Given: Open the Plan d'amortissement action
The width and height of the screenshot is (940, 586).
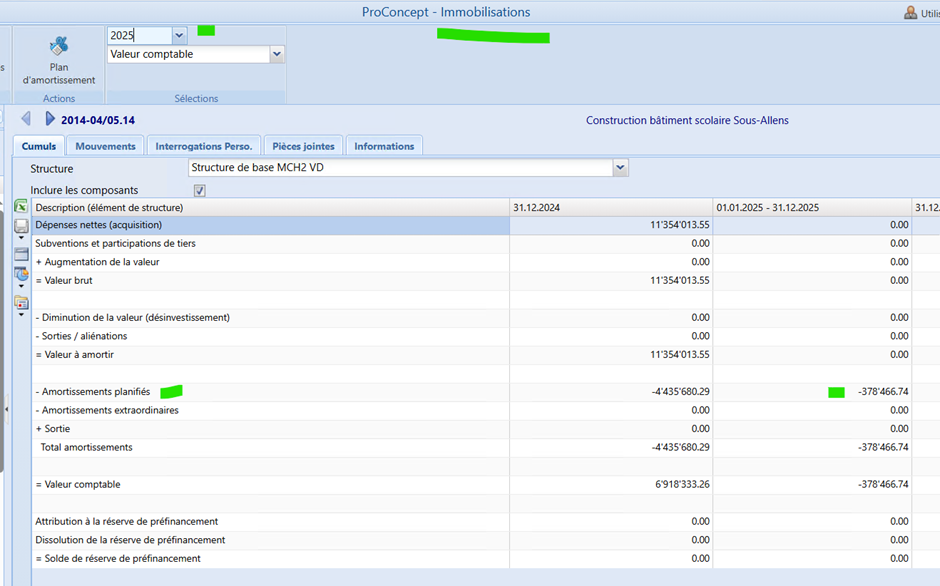Looking at the screenshot, I should coord(59,59).
